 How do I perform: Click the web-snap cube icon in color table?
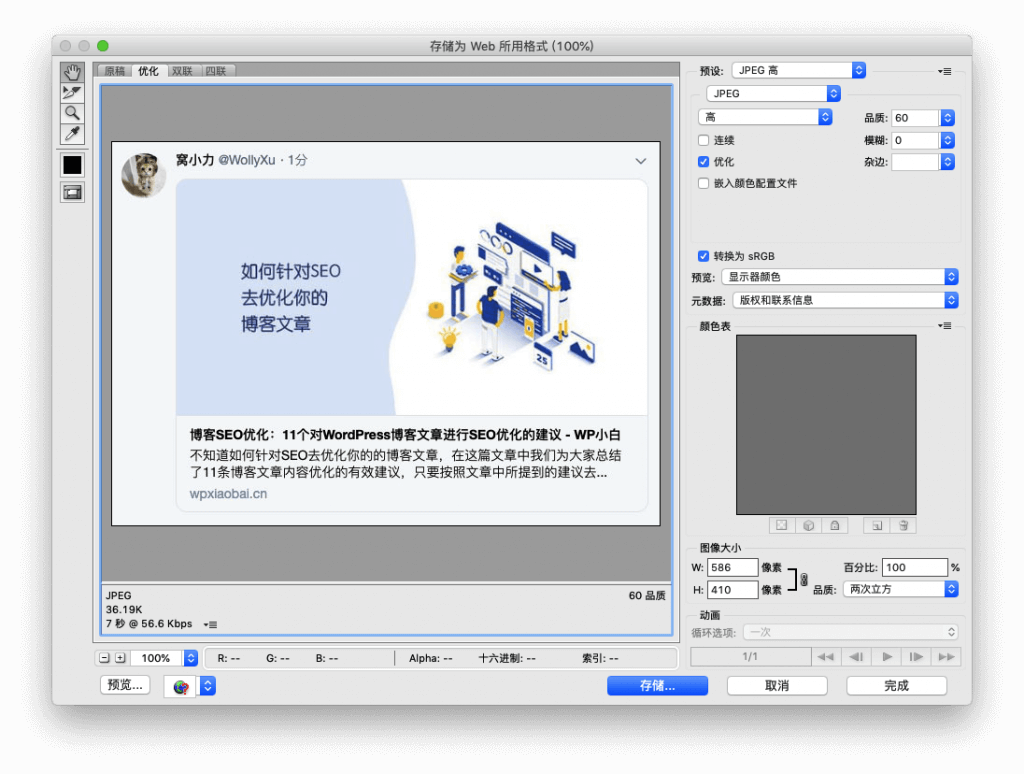tap(808, 525)
